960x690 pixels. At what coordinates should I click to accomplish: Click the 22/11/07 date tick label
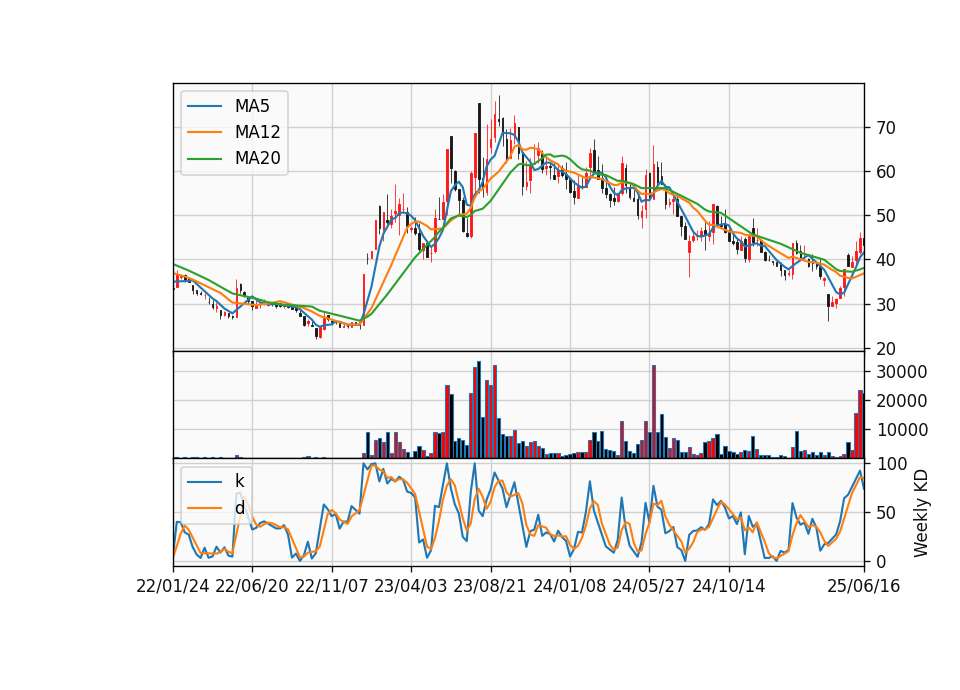332,586
